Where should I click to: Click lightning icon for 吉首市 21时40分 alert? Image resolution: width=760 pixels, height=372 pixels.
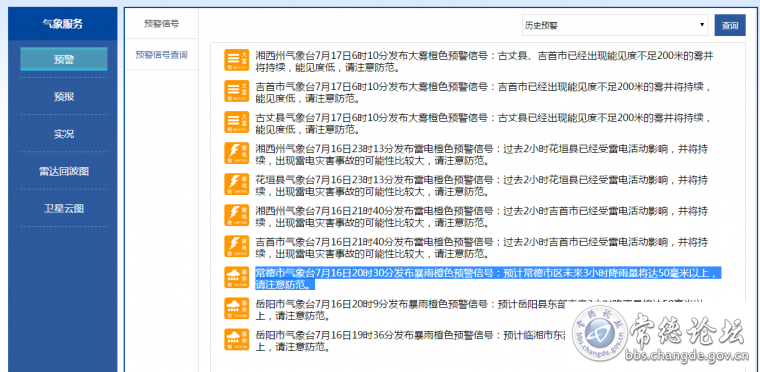coord(237,246)
